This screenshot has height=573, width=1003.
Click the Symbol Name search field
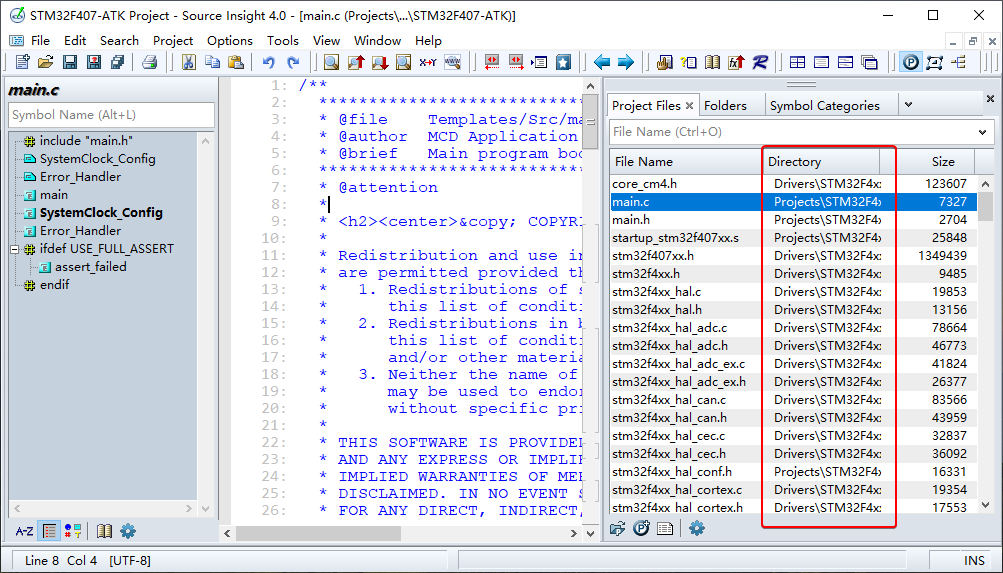[x=111, y=115]
